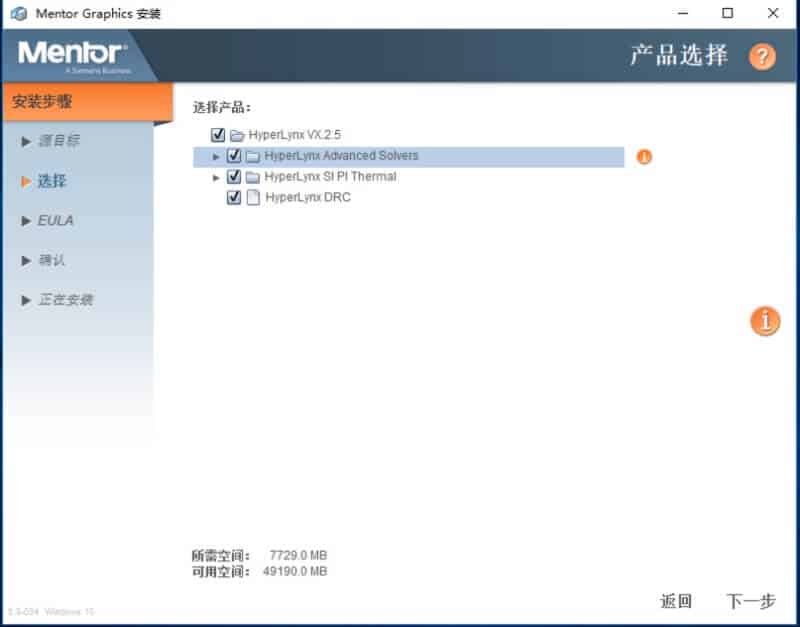Uncheck the HyperLynx VX.2.5 checkbox
800x627 pixels.
pyautogui.click(x=218, y=135)
